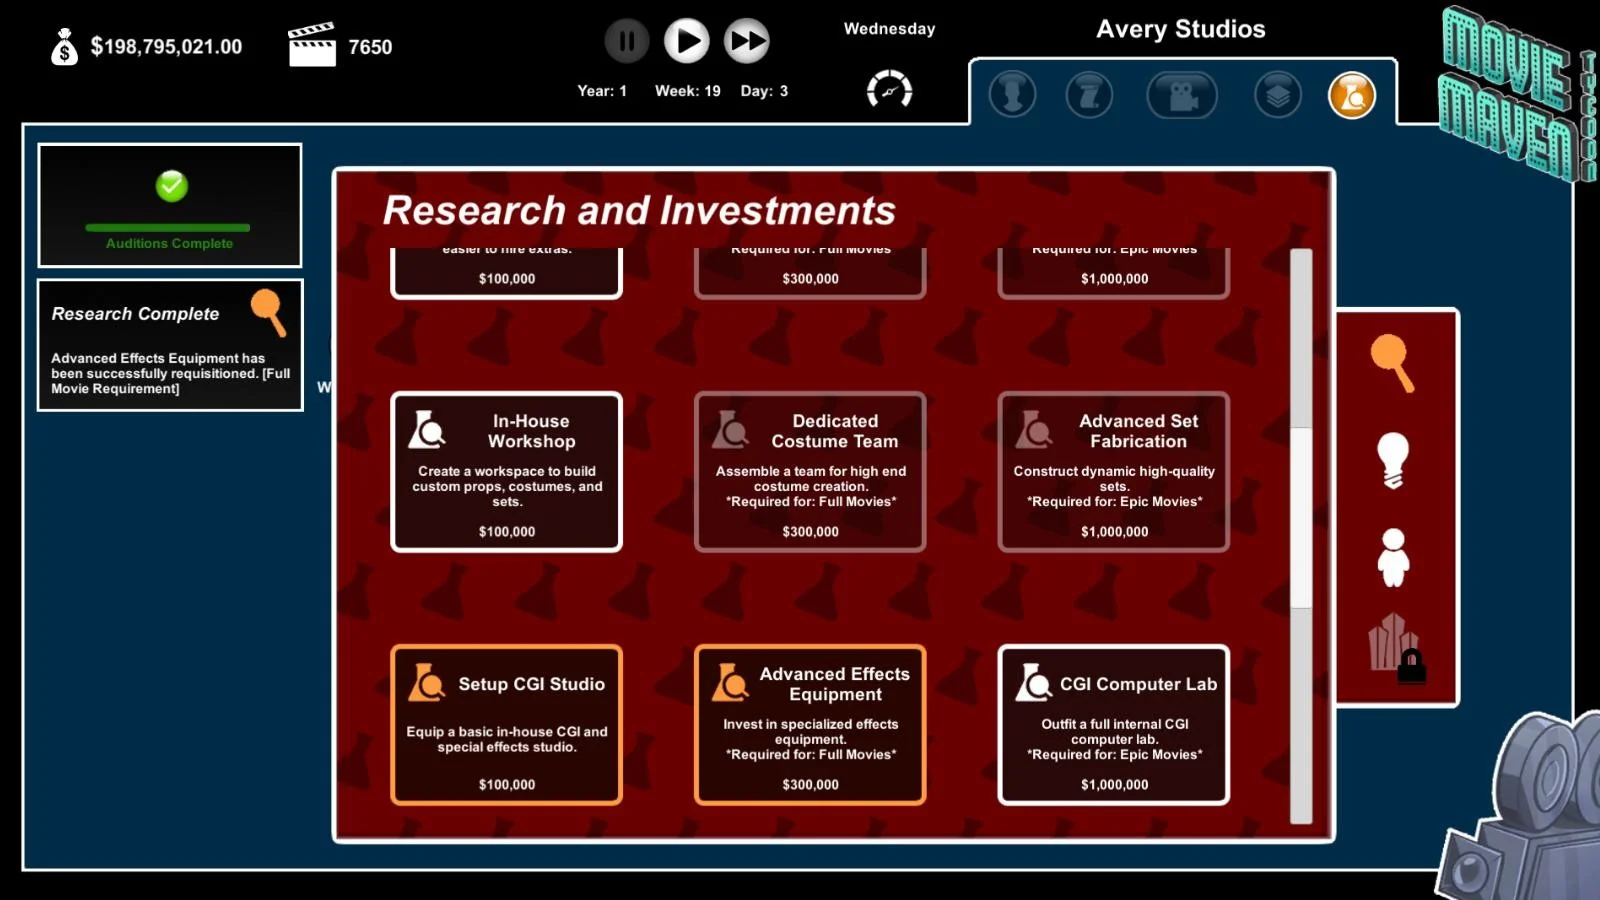Purchase the CGI Computer Lab research
Image resolution: width=1600 pixels, height=900 pixels.
coord(1114,725)
